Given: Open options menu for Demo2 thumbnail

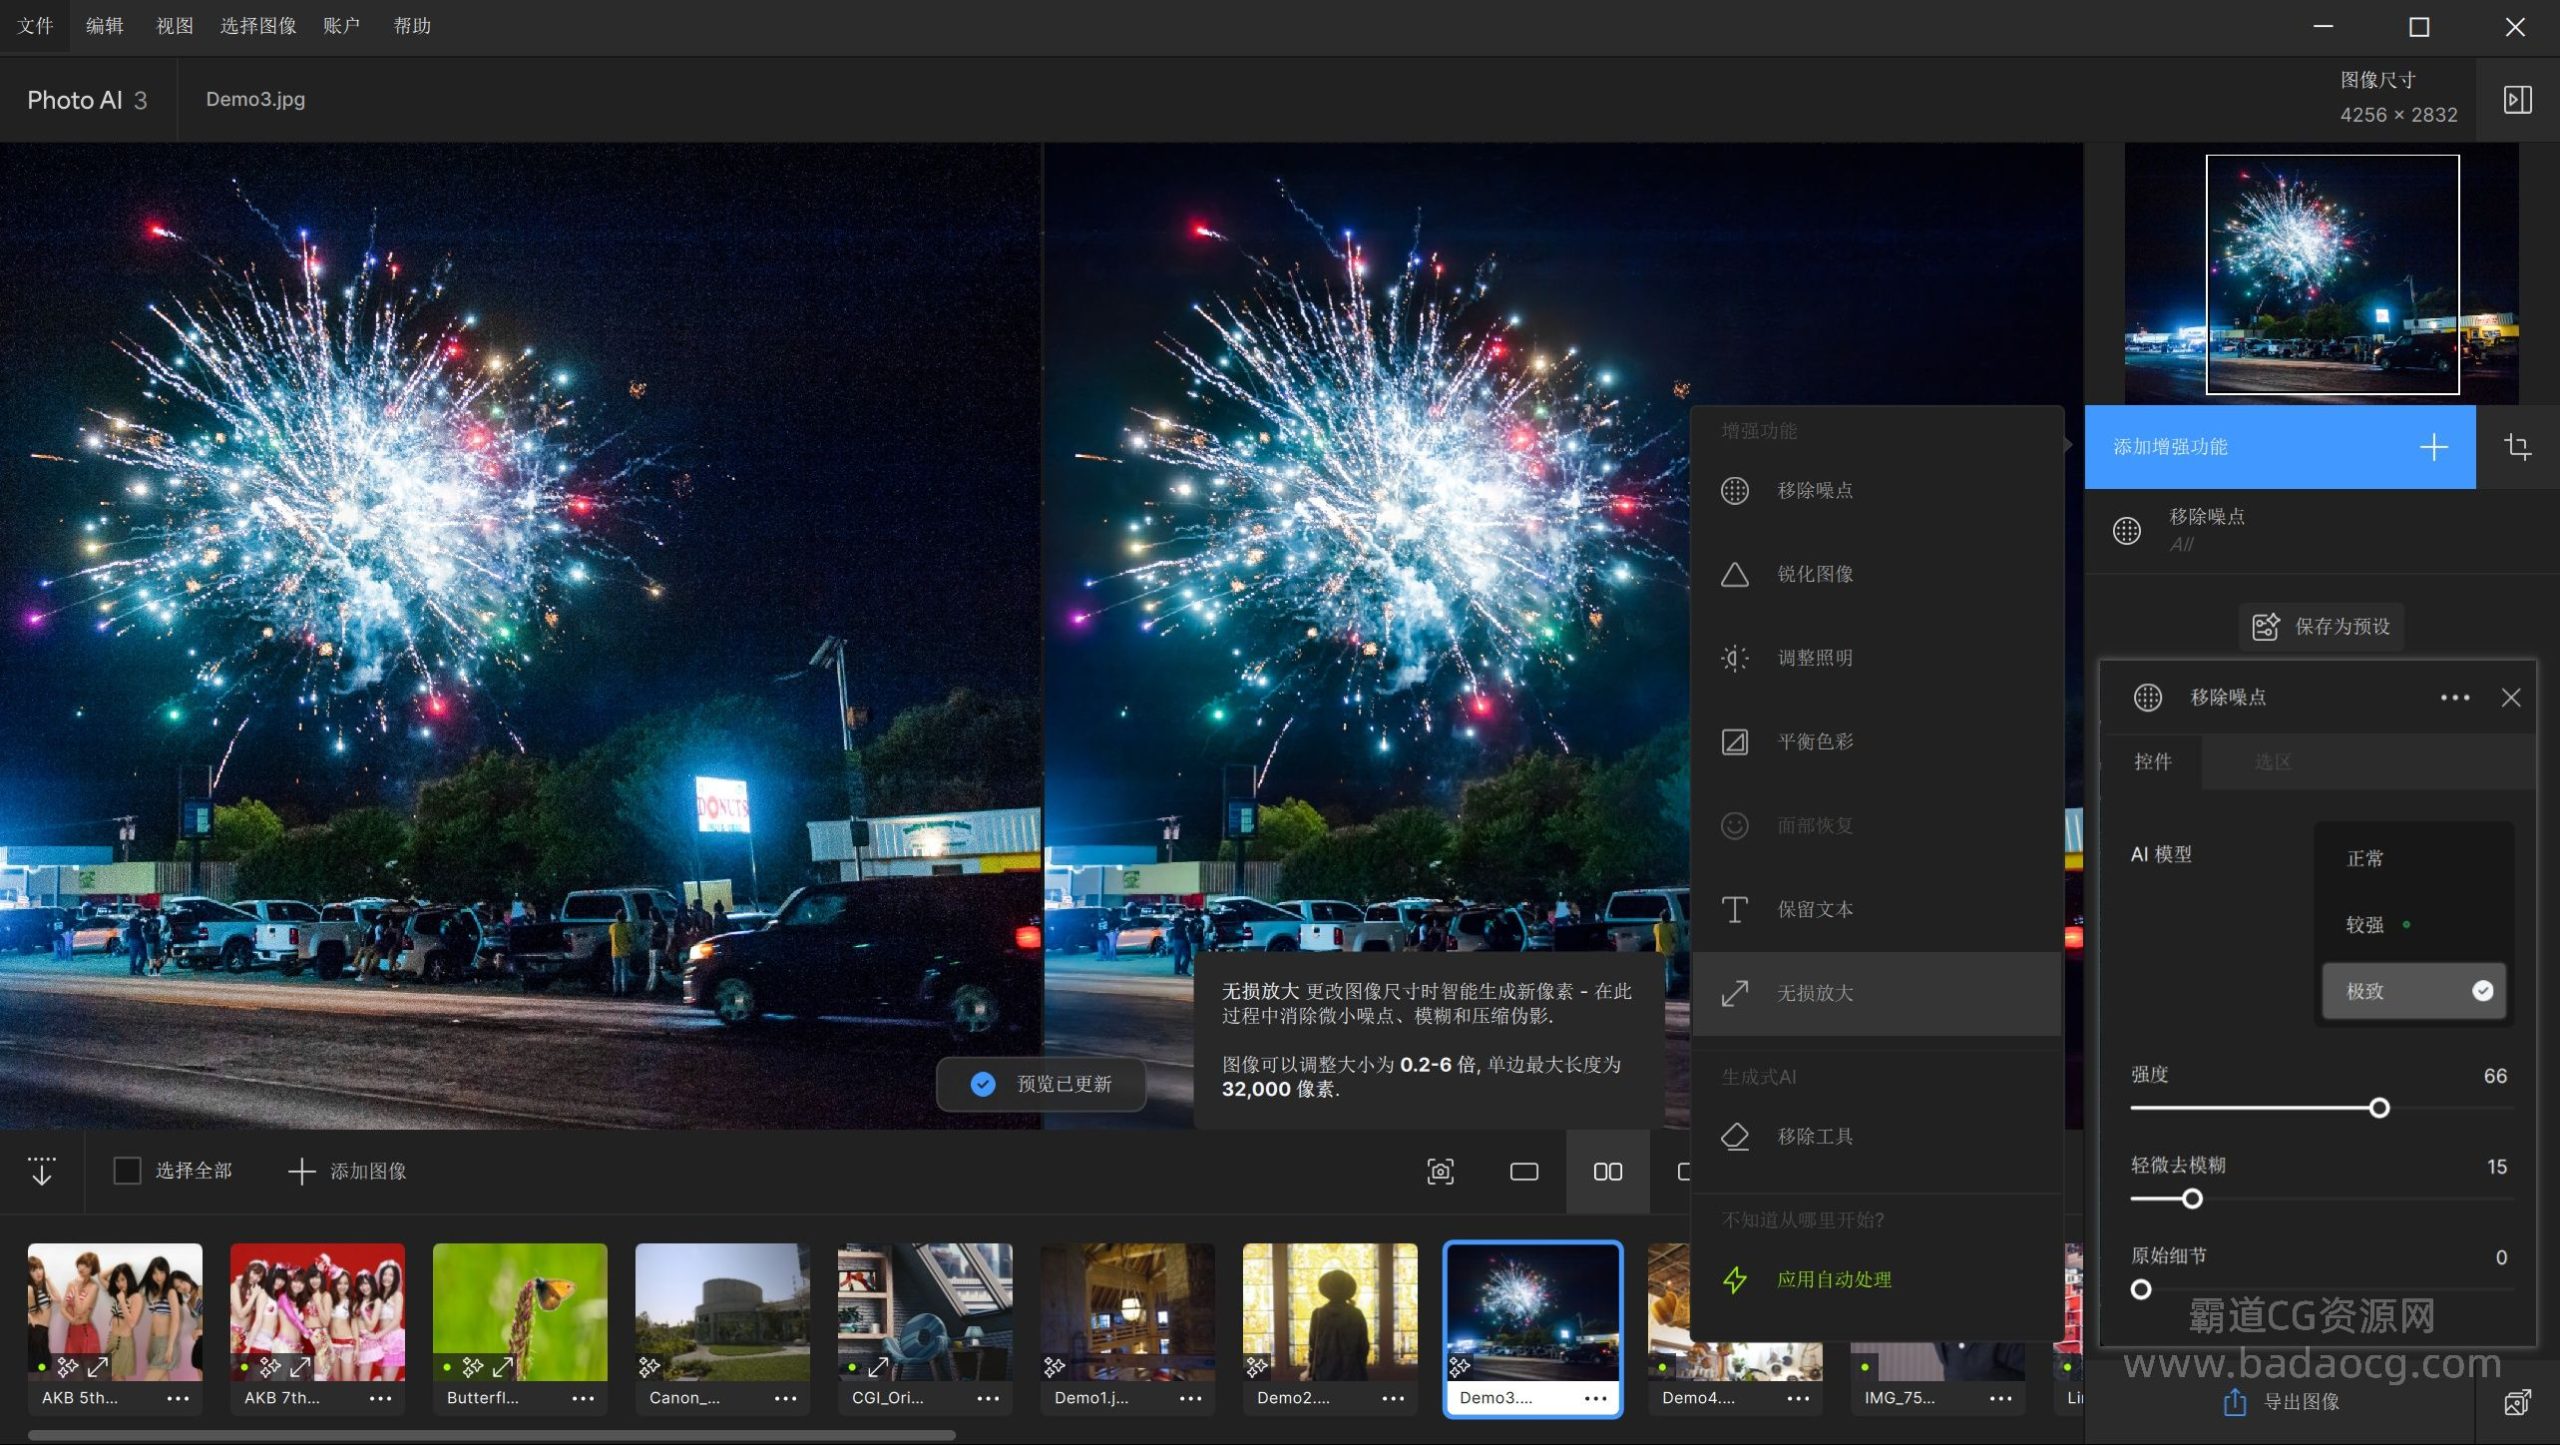Looking at the screenshot, I should [1393, 1398].
